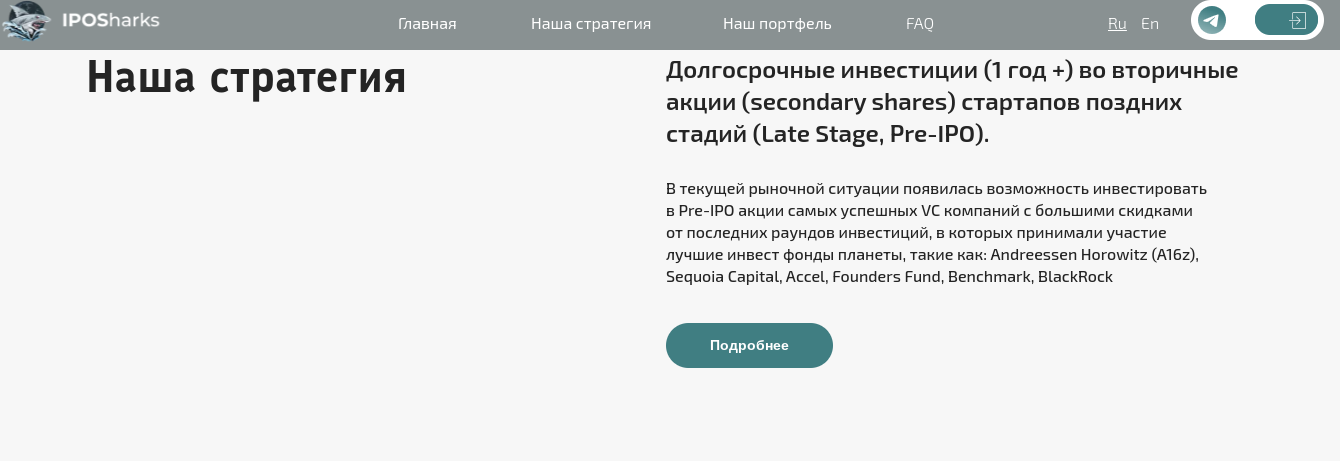Click the large Наша стратегия page heading
1340x461 pixels.
coord(246,77)
